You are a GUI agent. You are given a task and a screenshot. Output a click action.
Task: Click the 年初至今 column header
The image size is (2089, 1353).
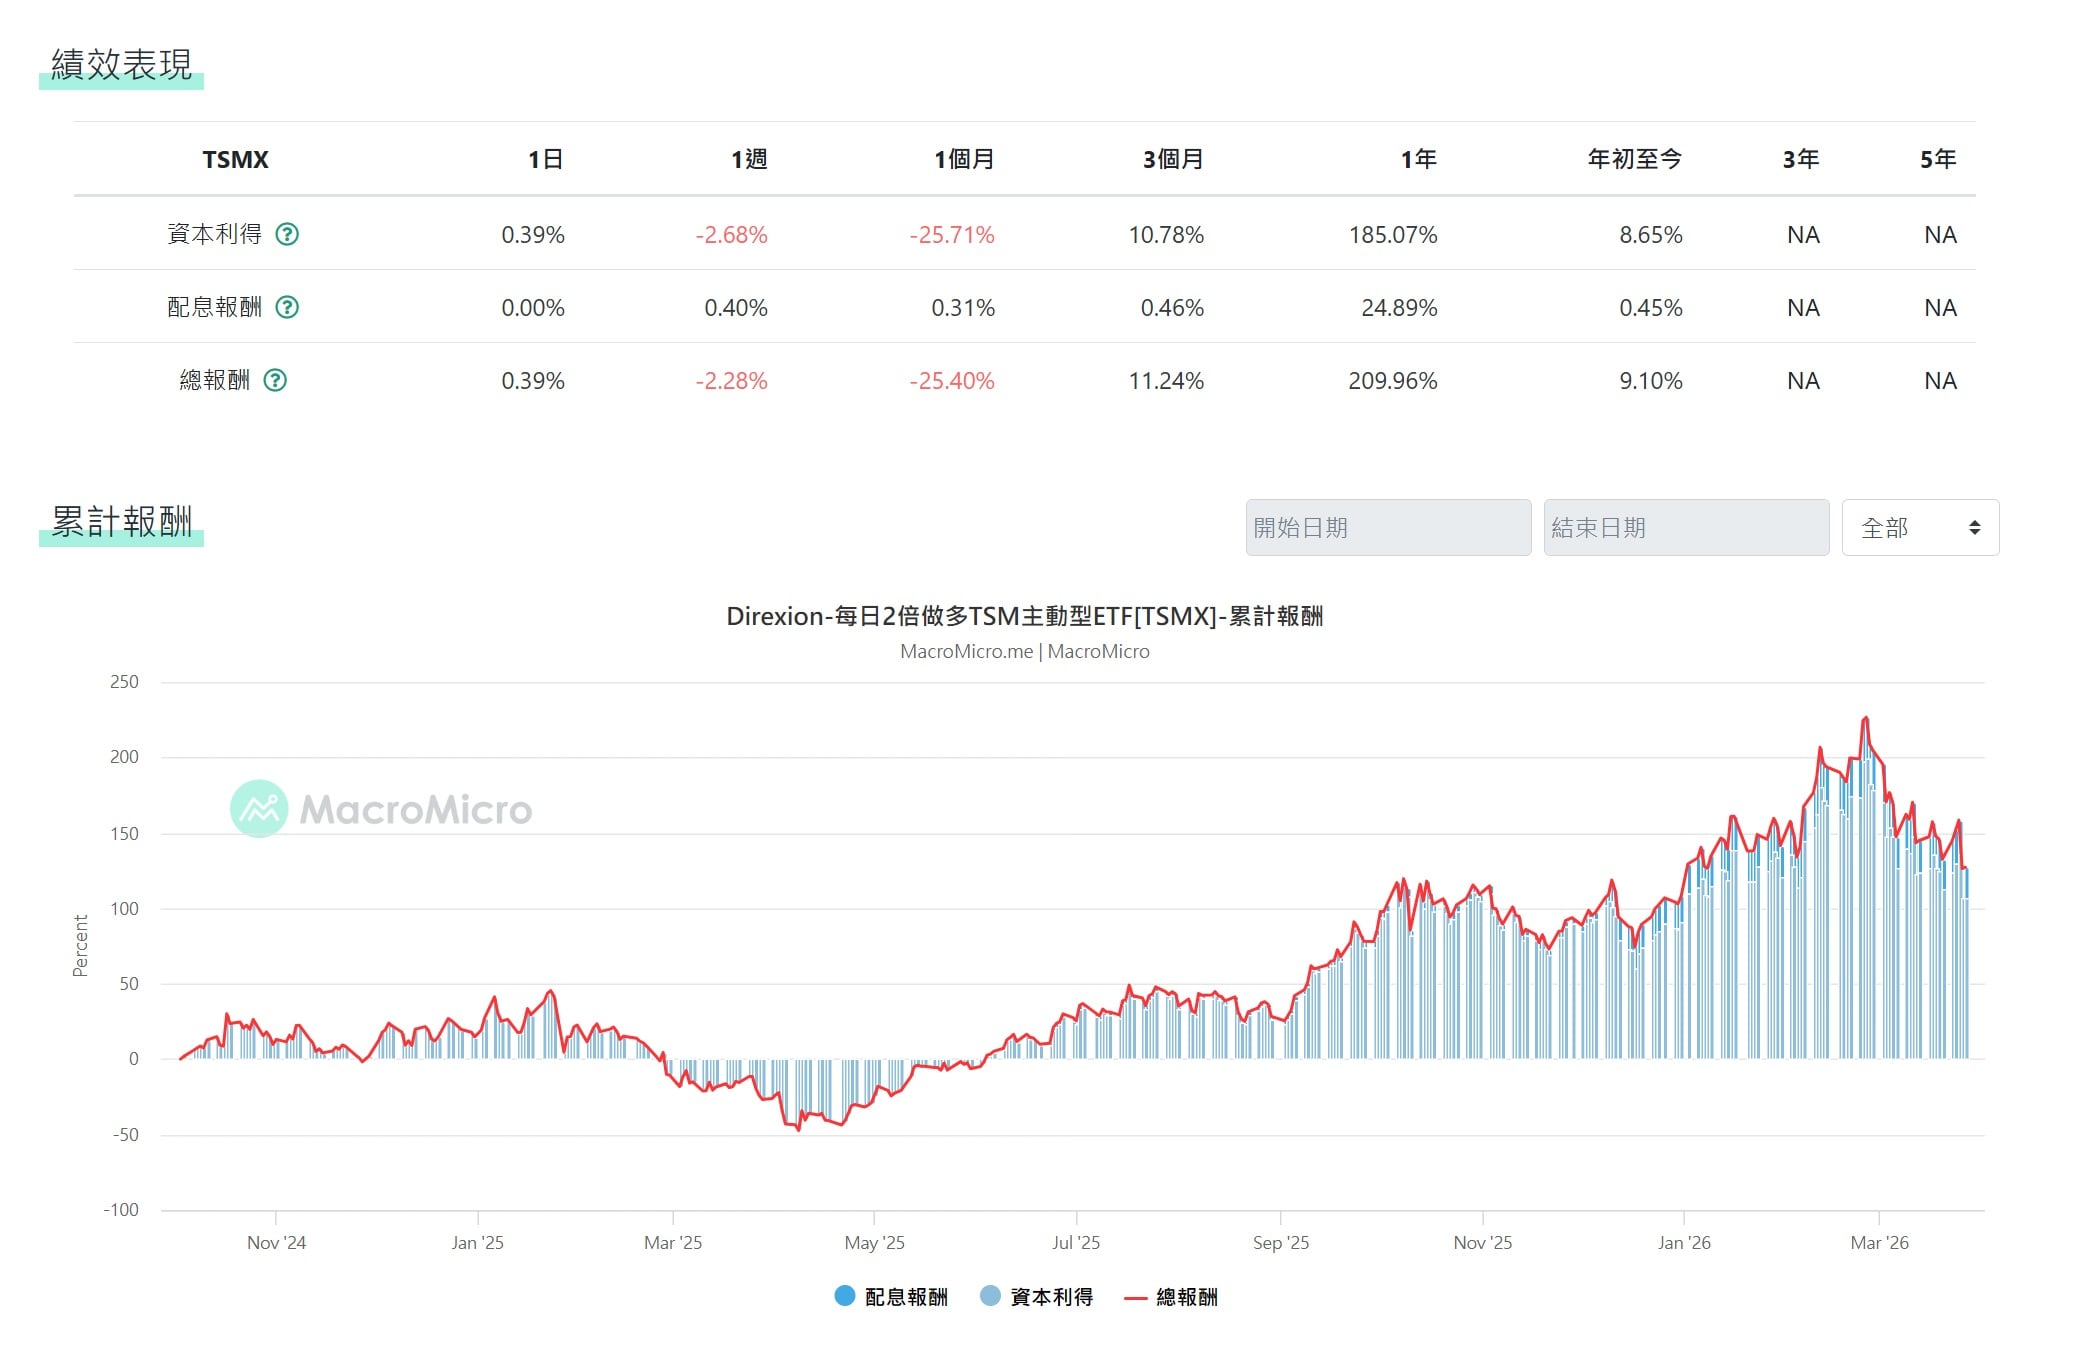tap(1634, 159)
